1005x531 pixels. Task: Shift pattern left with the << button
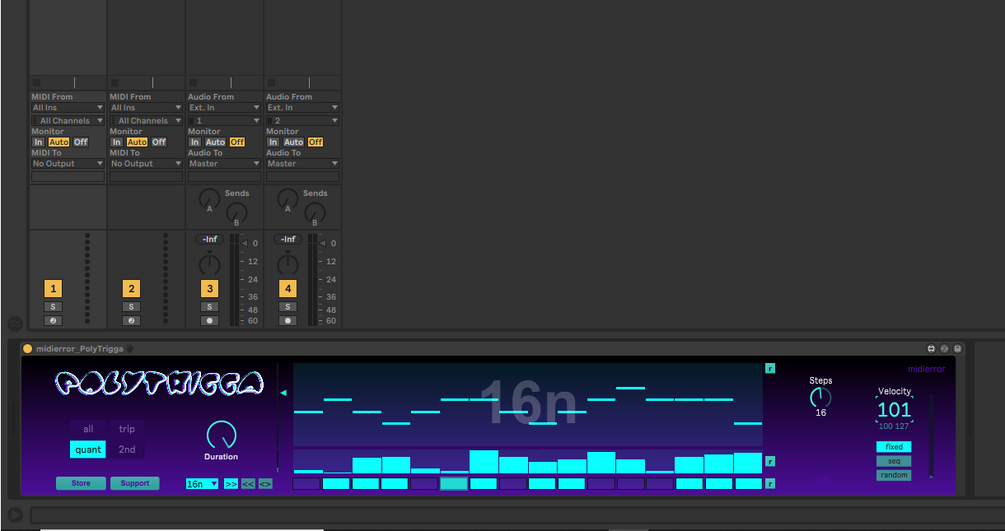click(248, 484)
